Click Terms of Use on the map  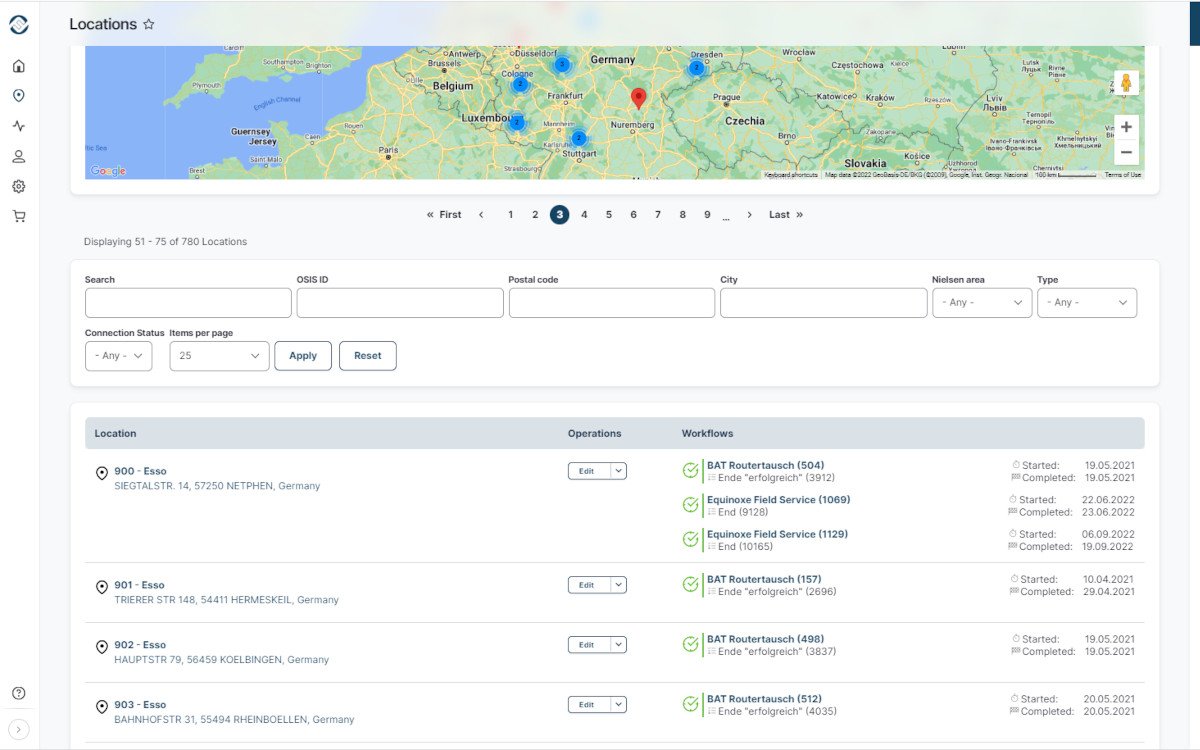(x=1122, y=175)
